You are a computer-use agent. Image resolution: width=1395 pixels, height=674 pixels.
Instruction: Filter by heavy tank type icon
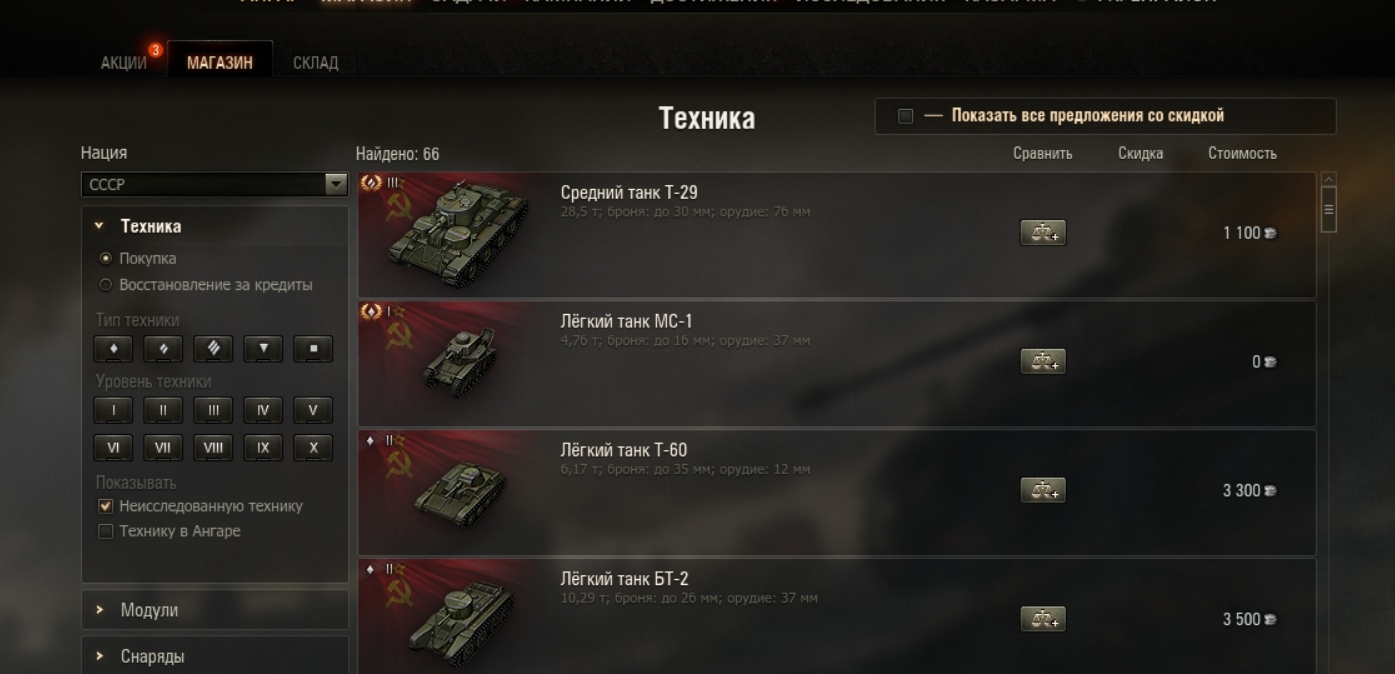[x=213, y=349]
